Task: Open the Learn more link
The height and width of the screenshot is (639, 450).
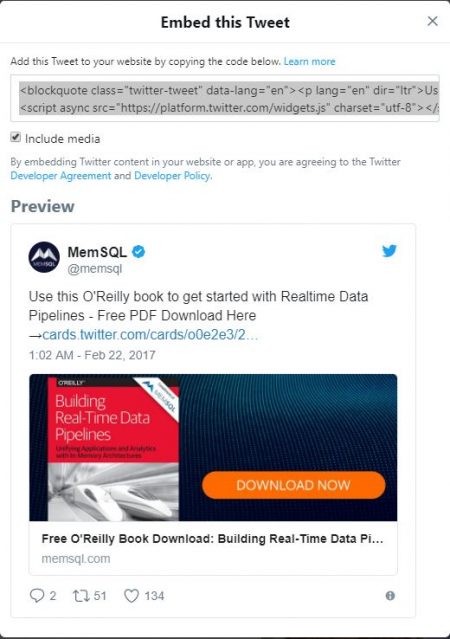Action: click(x=309, y=62)
